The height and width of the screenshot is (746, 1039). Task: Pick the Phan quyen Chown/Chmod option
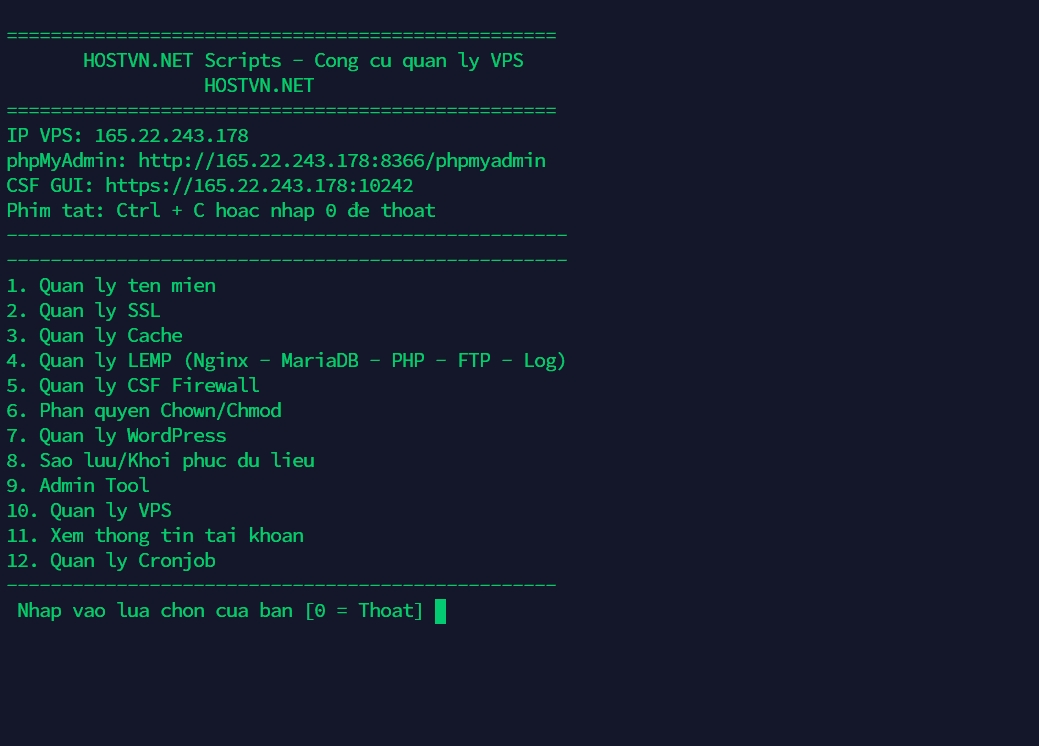(x=144, y=411)
